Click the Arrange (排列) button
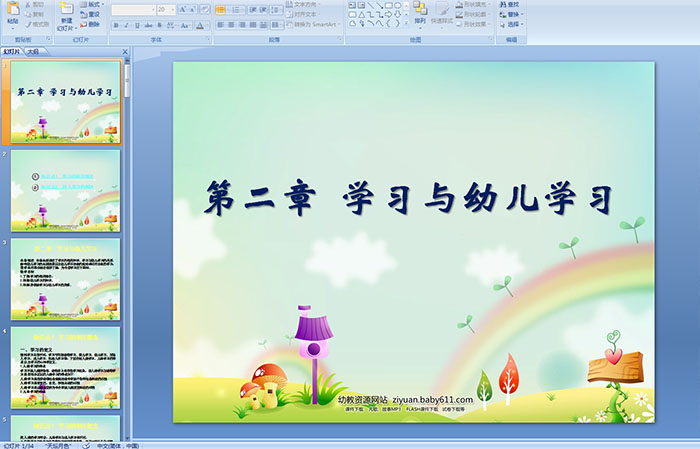700x449 pixels. [420, 13]
